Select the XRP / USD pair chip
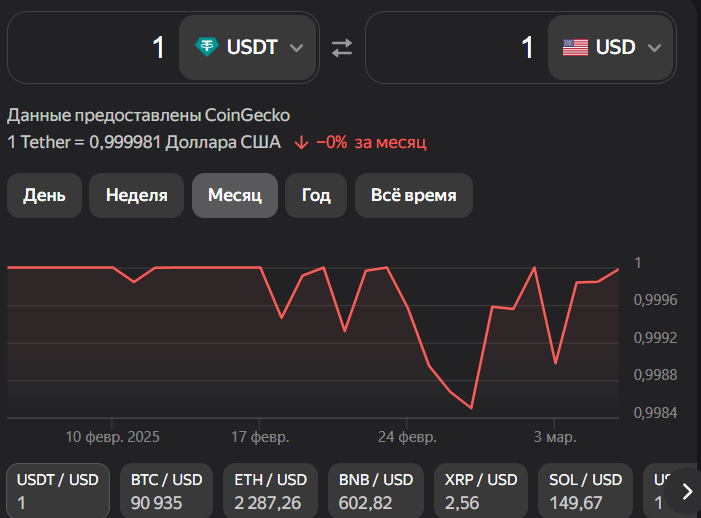The image size is (701, 518). coord(481,490)
